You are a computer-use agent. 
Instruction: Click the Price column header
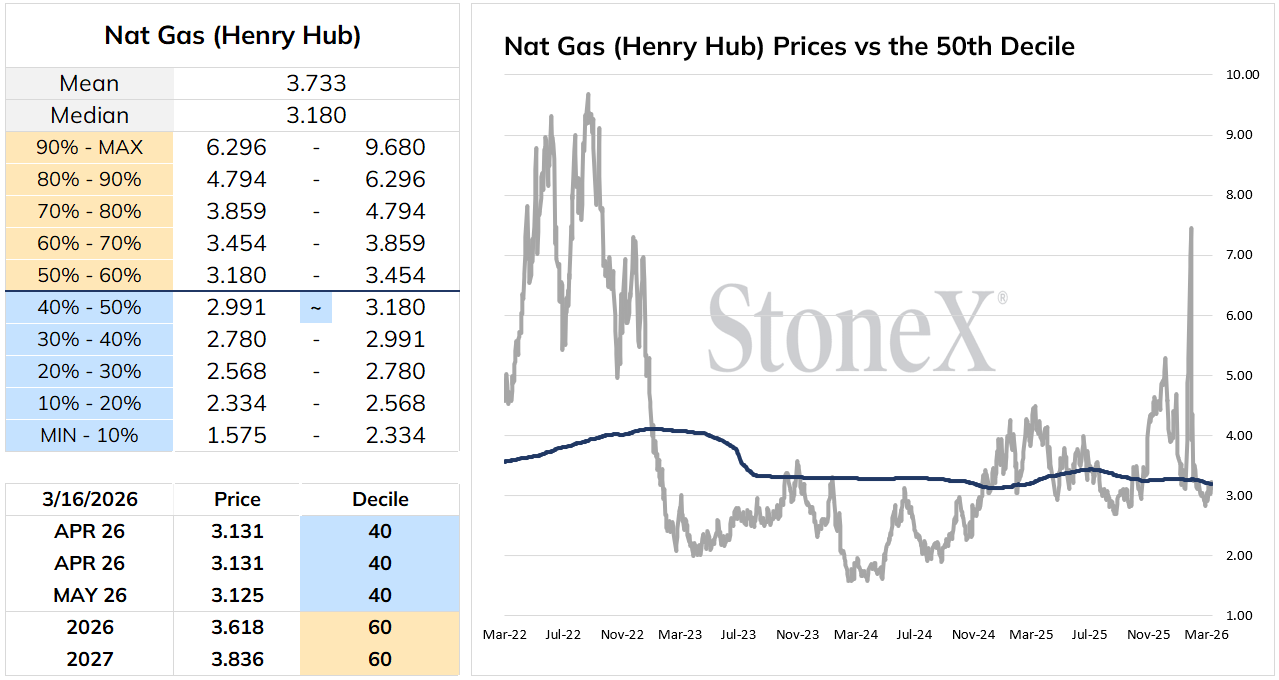pyautogui.click(x=237, y=499)
